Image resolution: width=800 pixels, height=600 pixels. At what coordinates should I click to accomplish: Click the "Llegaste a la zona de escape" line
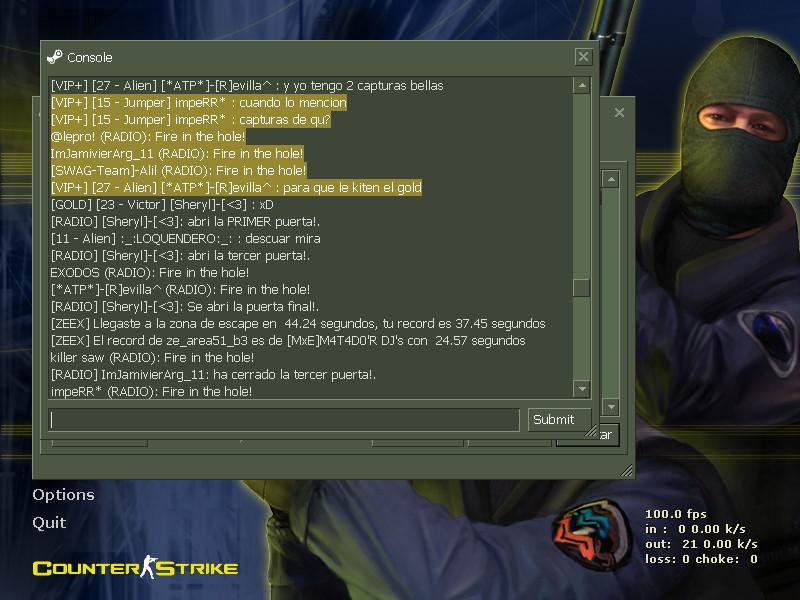[x=298, y=323]
